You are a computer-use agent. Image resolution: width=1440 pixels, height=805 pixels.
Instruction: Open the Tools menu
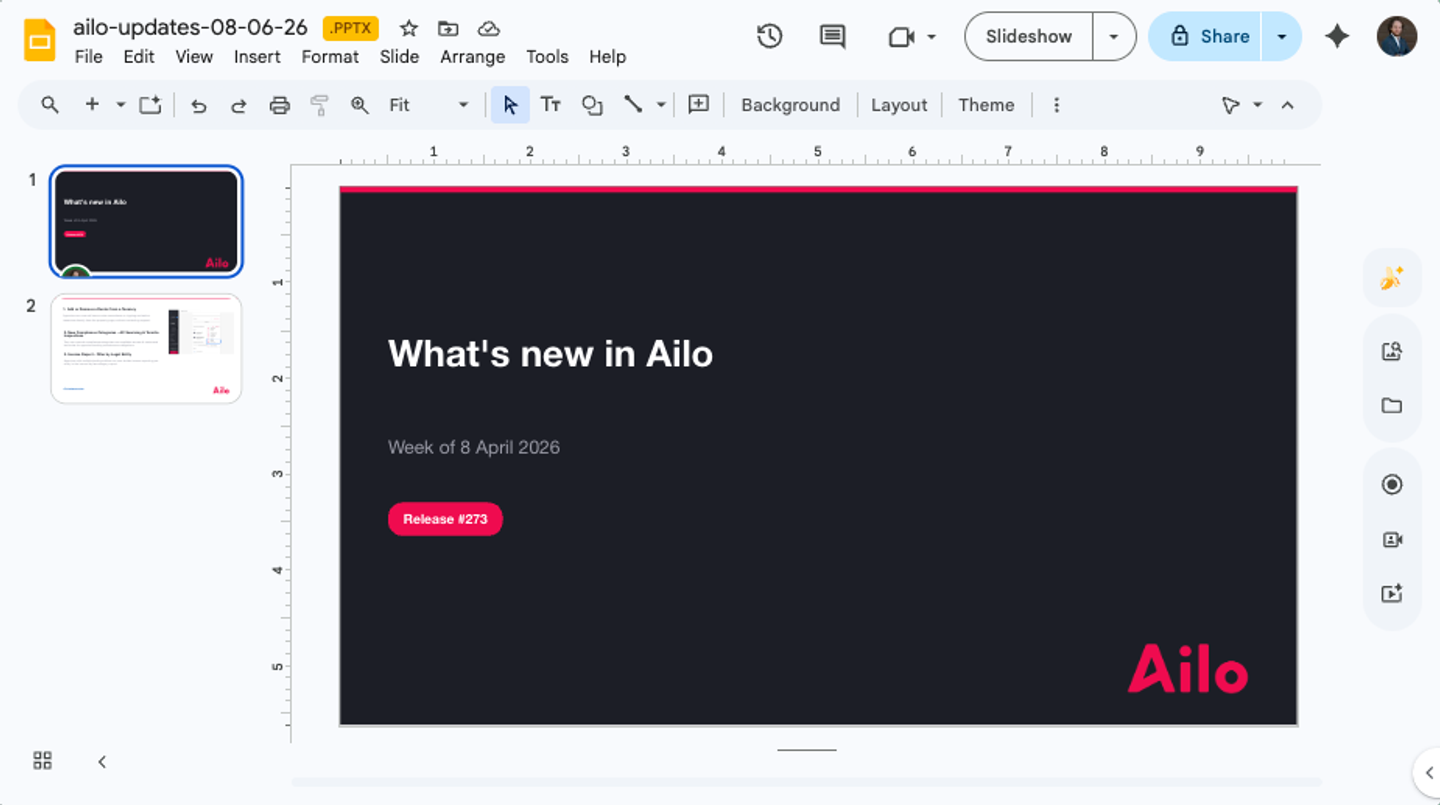(x=547, y=57)
